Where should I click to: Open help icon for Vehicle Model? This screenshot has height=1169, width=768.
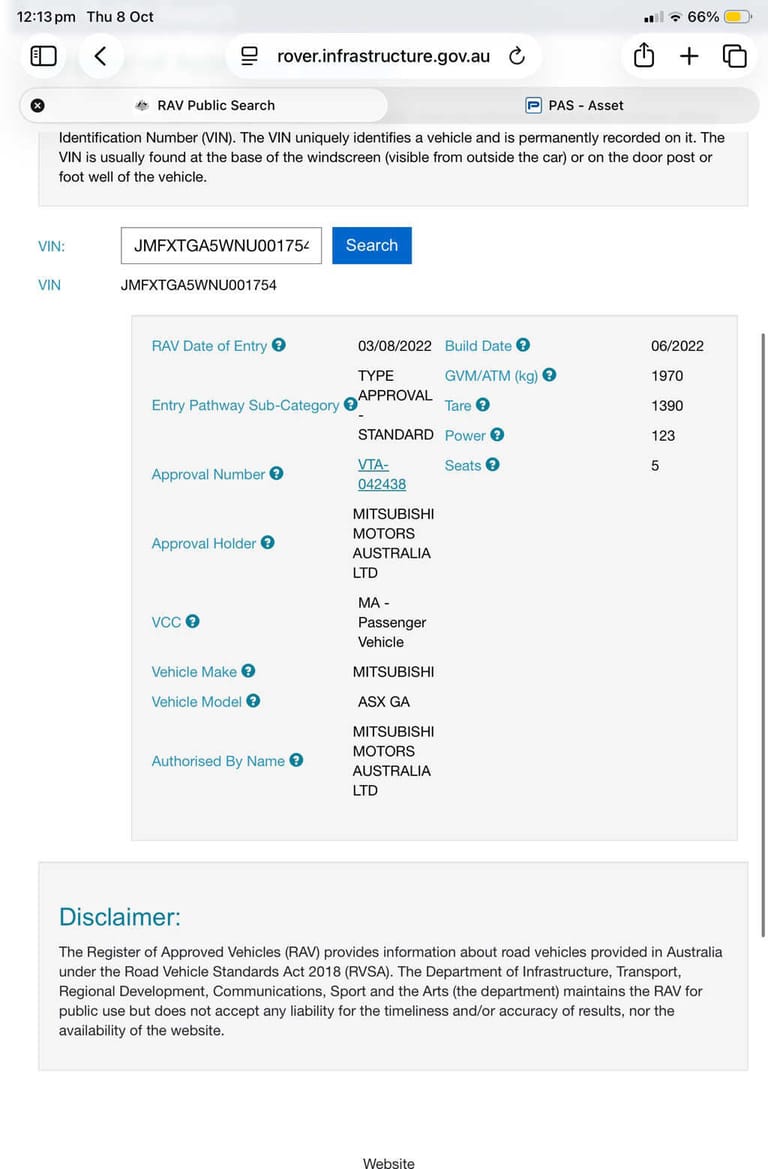(x=254, y=701)
